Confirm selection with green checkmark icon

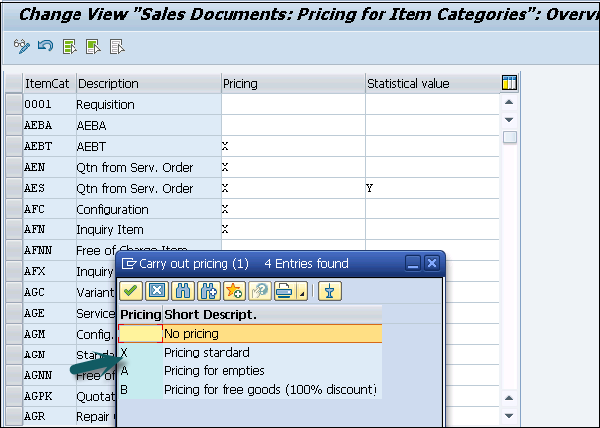(x=130, y=291)
